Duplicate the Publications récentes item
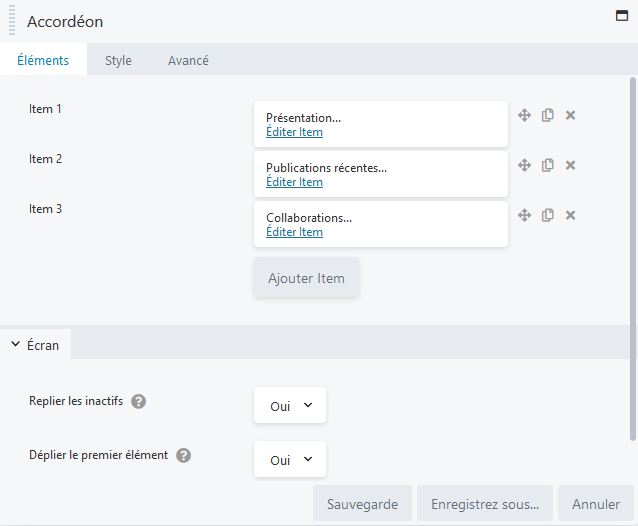The image size is (638, 526). (548, 166)
